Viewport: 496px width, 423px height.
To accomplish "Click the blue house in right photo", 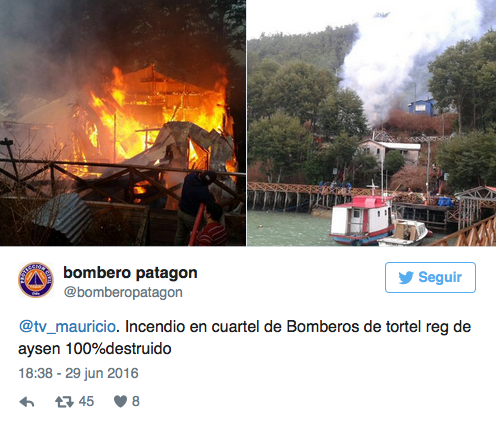I will point(422,107).
